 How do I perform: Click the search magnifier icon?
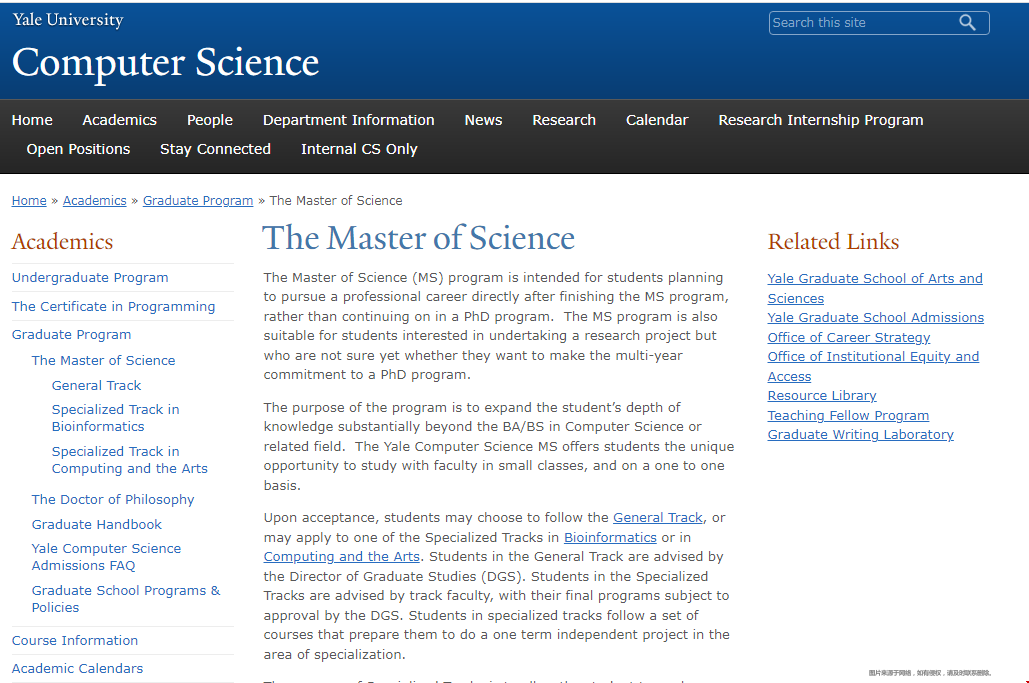[x=967, y=23]
